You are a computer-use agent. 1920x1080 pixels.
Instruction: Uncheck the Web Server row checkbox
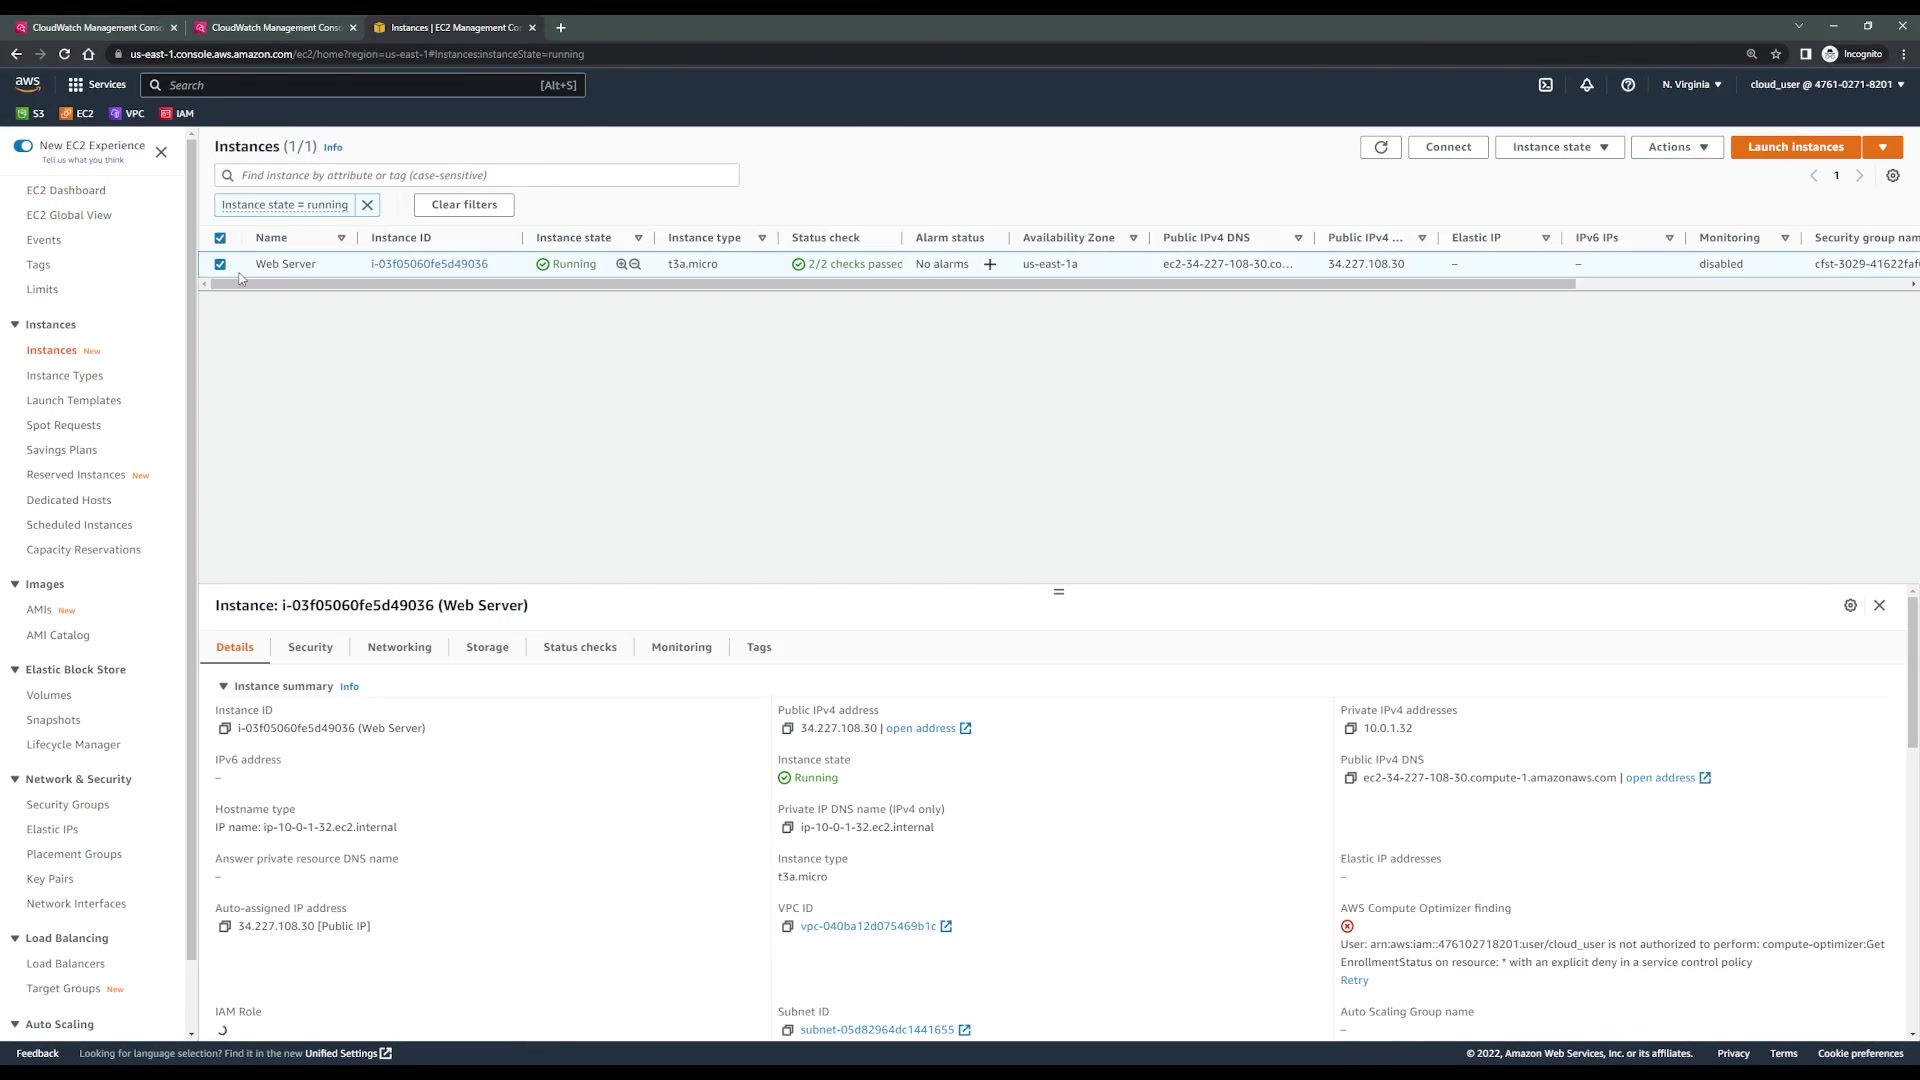coord(220,265)
